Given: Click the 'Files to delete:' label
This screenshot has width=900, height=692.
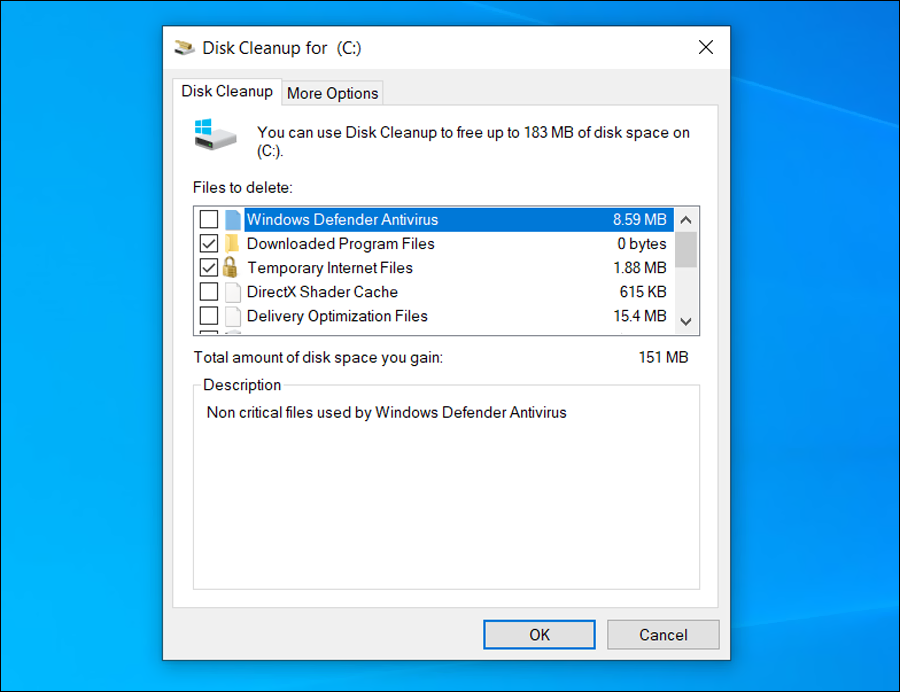Looking at the screenshot, I should [242, 188].
